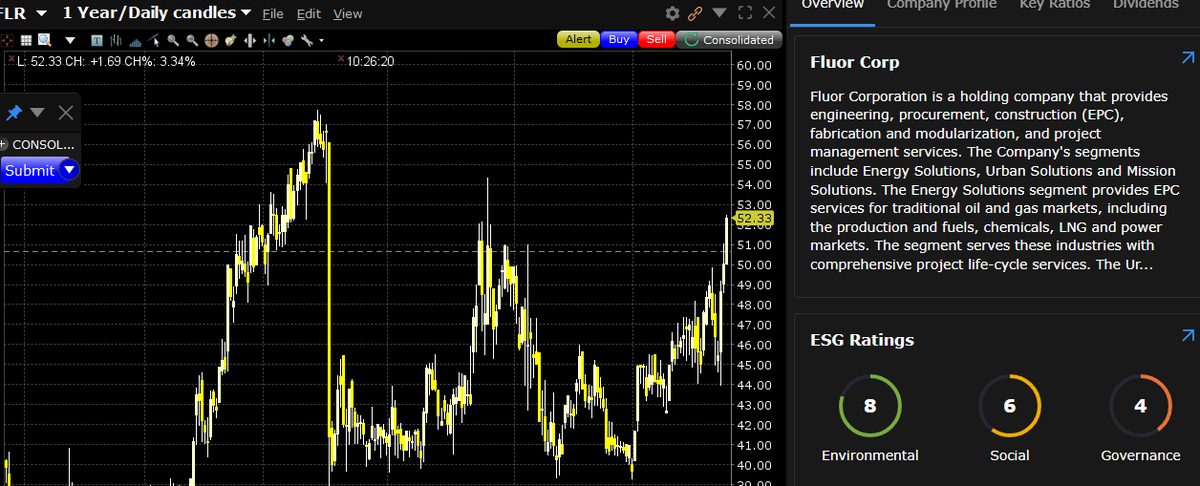Click the Social score 6 gauge
The width and height of the screenshot is (1200, 486).
pos(1009,406)
